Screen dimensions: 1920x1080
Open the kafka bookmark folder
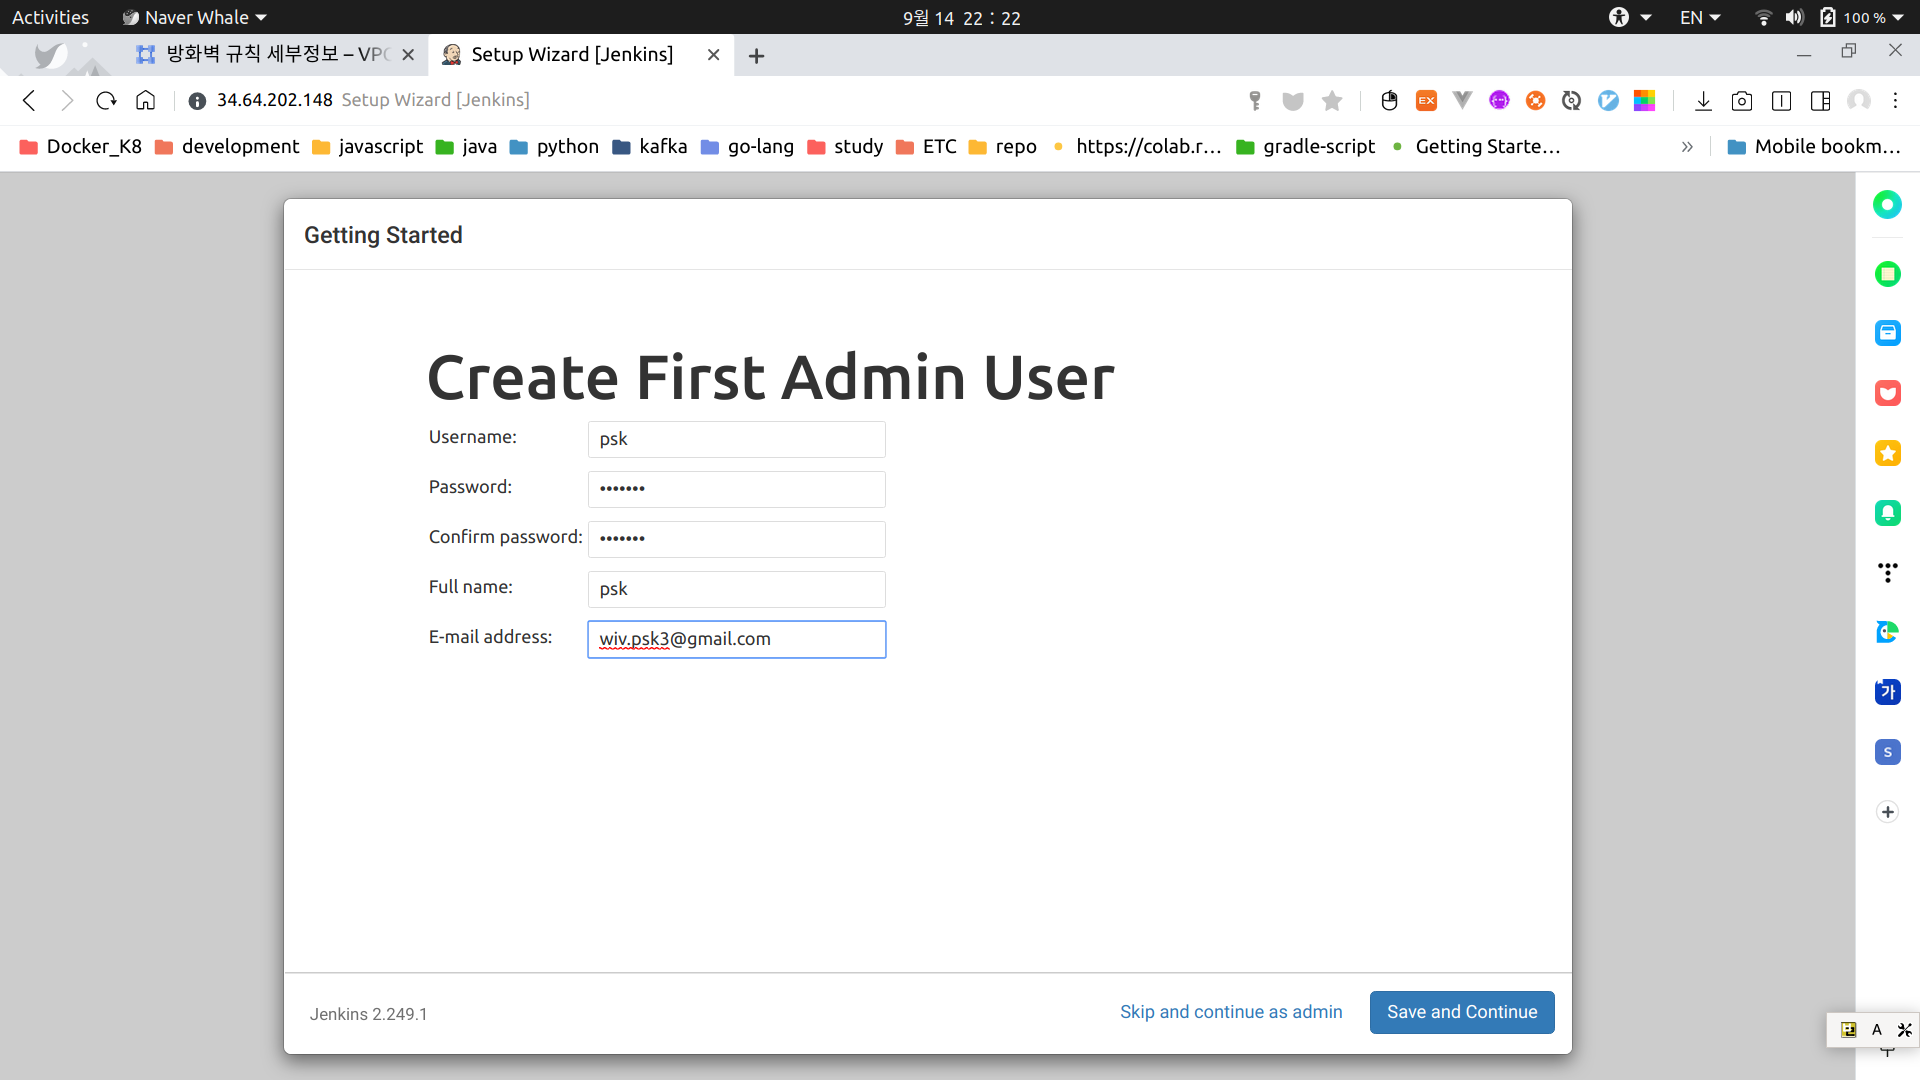tap(650, 147)
